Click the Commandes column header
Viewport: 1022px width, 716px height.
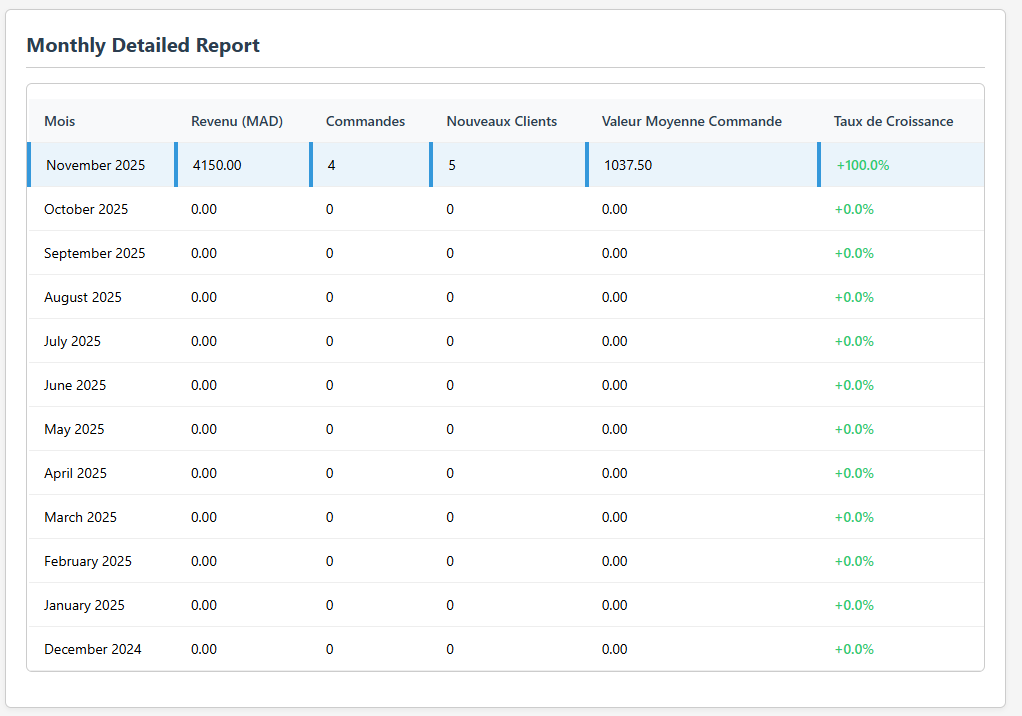click(x=365, y=121)
